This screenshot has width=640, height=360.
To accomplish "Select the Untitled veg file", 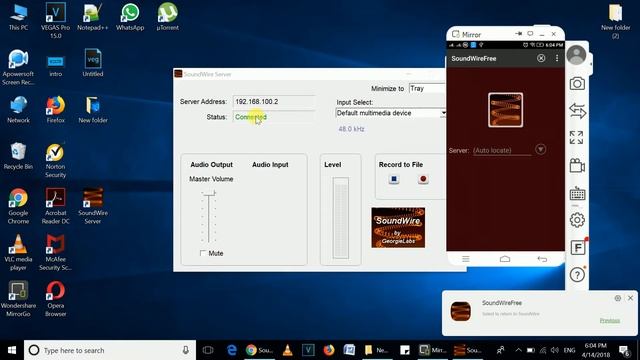I will pyautogui.click(x=93, y=63).
